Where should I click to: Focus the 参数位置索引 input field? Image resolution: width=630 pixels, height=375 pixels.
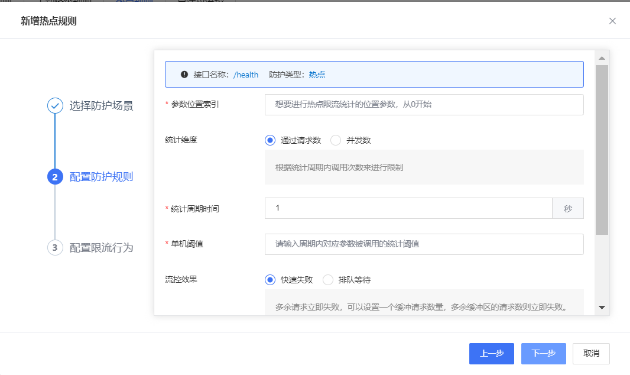click(424, 105)
